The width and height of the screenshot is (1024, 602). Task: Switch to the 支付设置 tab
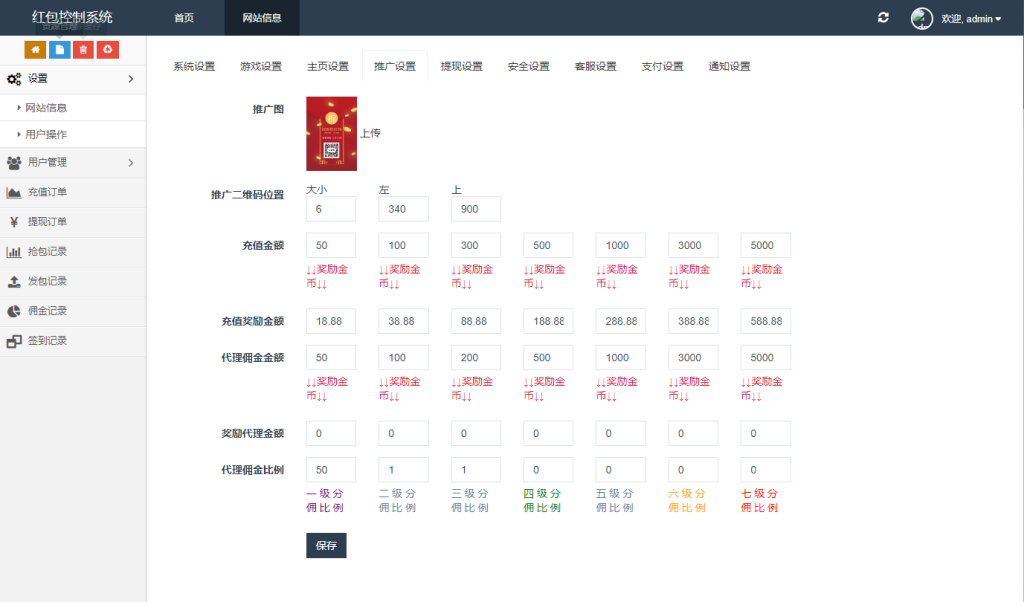tap(662, 65)
